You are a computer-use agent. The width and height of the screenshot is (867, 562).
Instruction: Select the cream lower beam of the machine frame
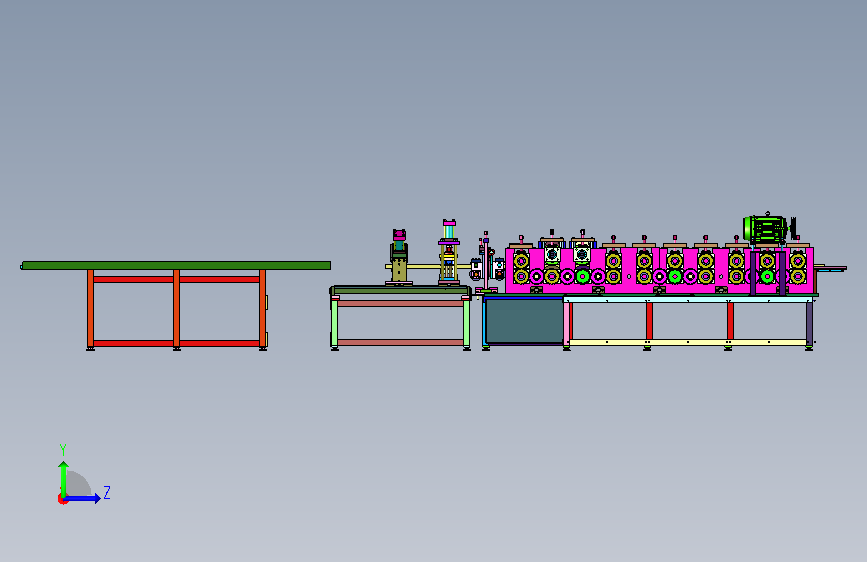coord(688,342)
